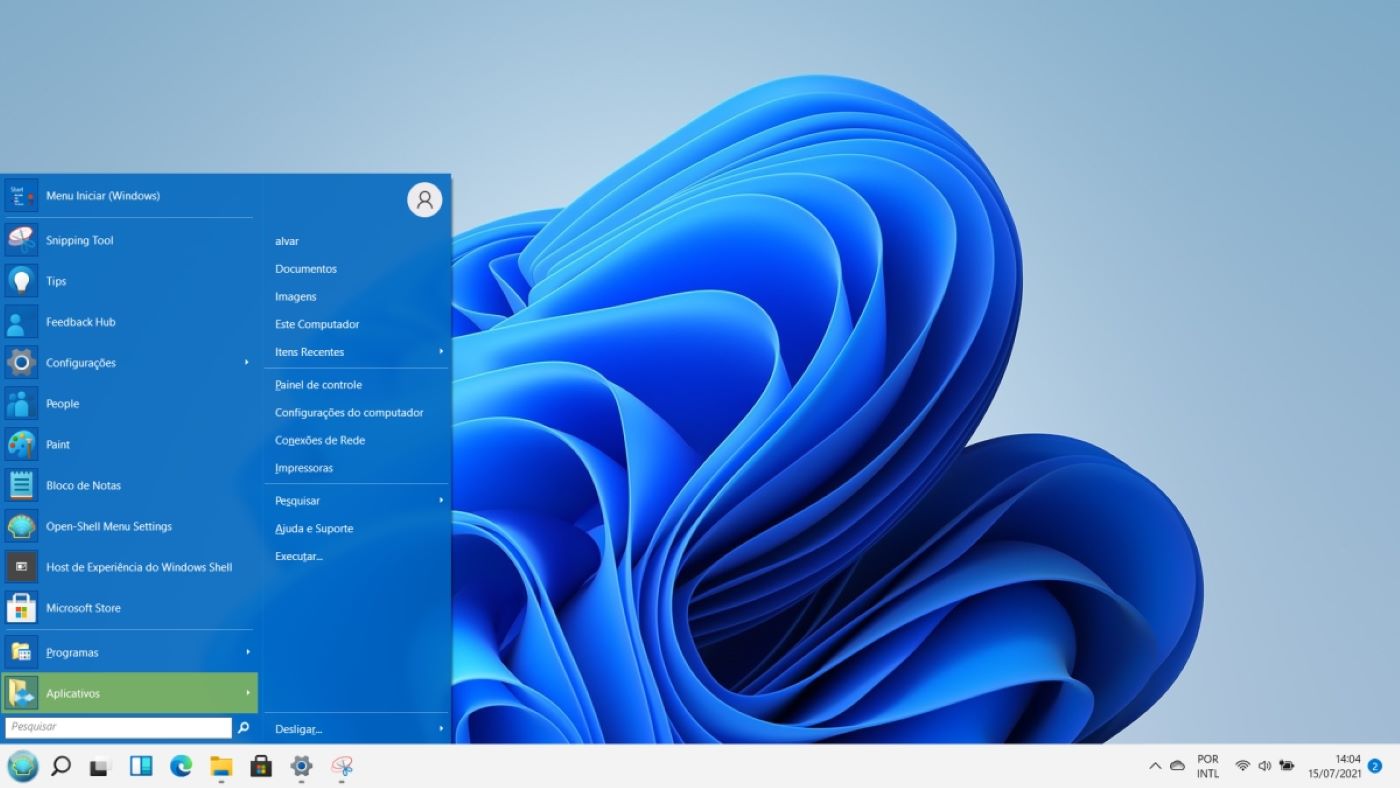Screen dimensions: 1400x788
Task: Click the Open-Shell start button on the taskbar
Action: [x=22, y=766]
